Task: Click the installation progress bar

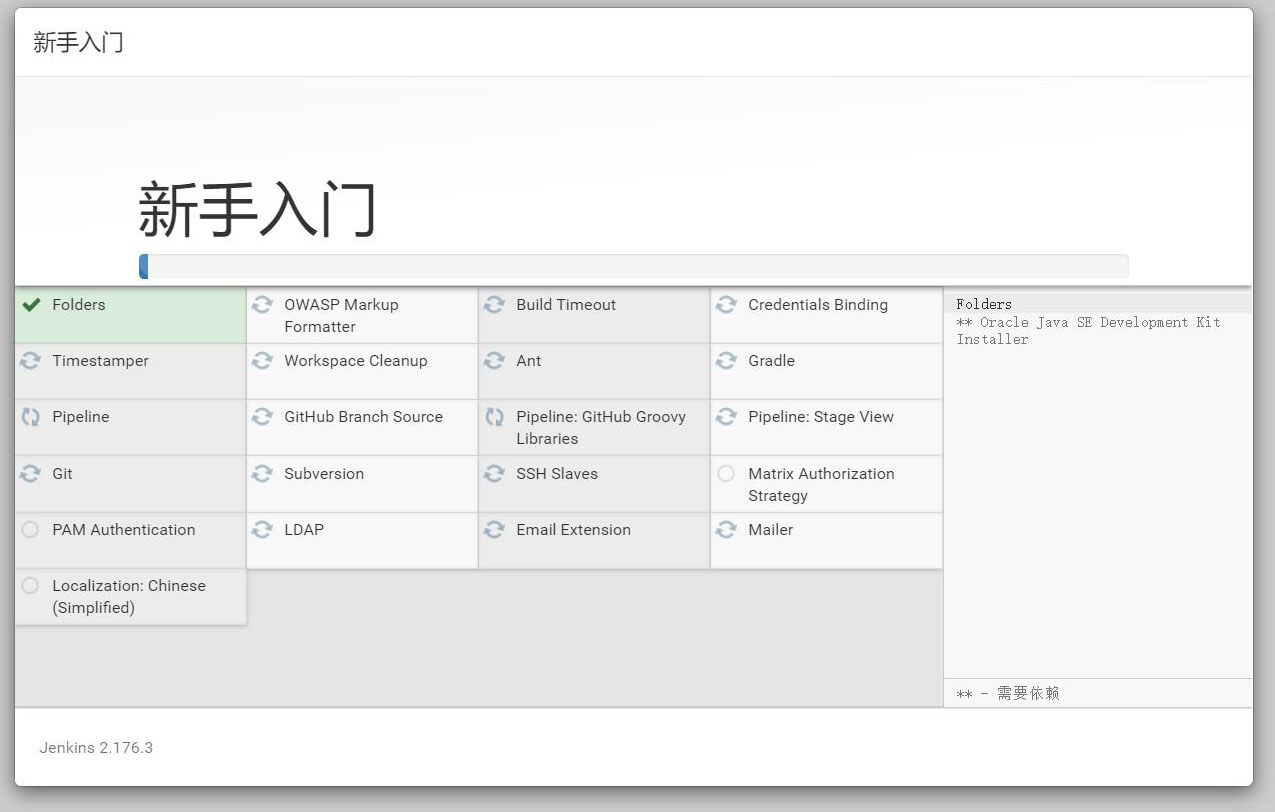Action: [x=633, y=266]
